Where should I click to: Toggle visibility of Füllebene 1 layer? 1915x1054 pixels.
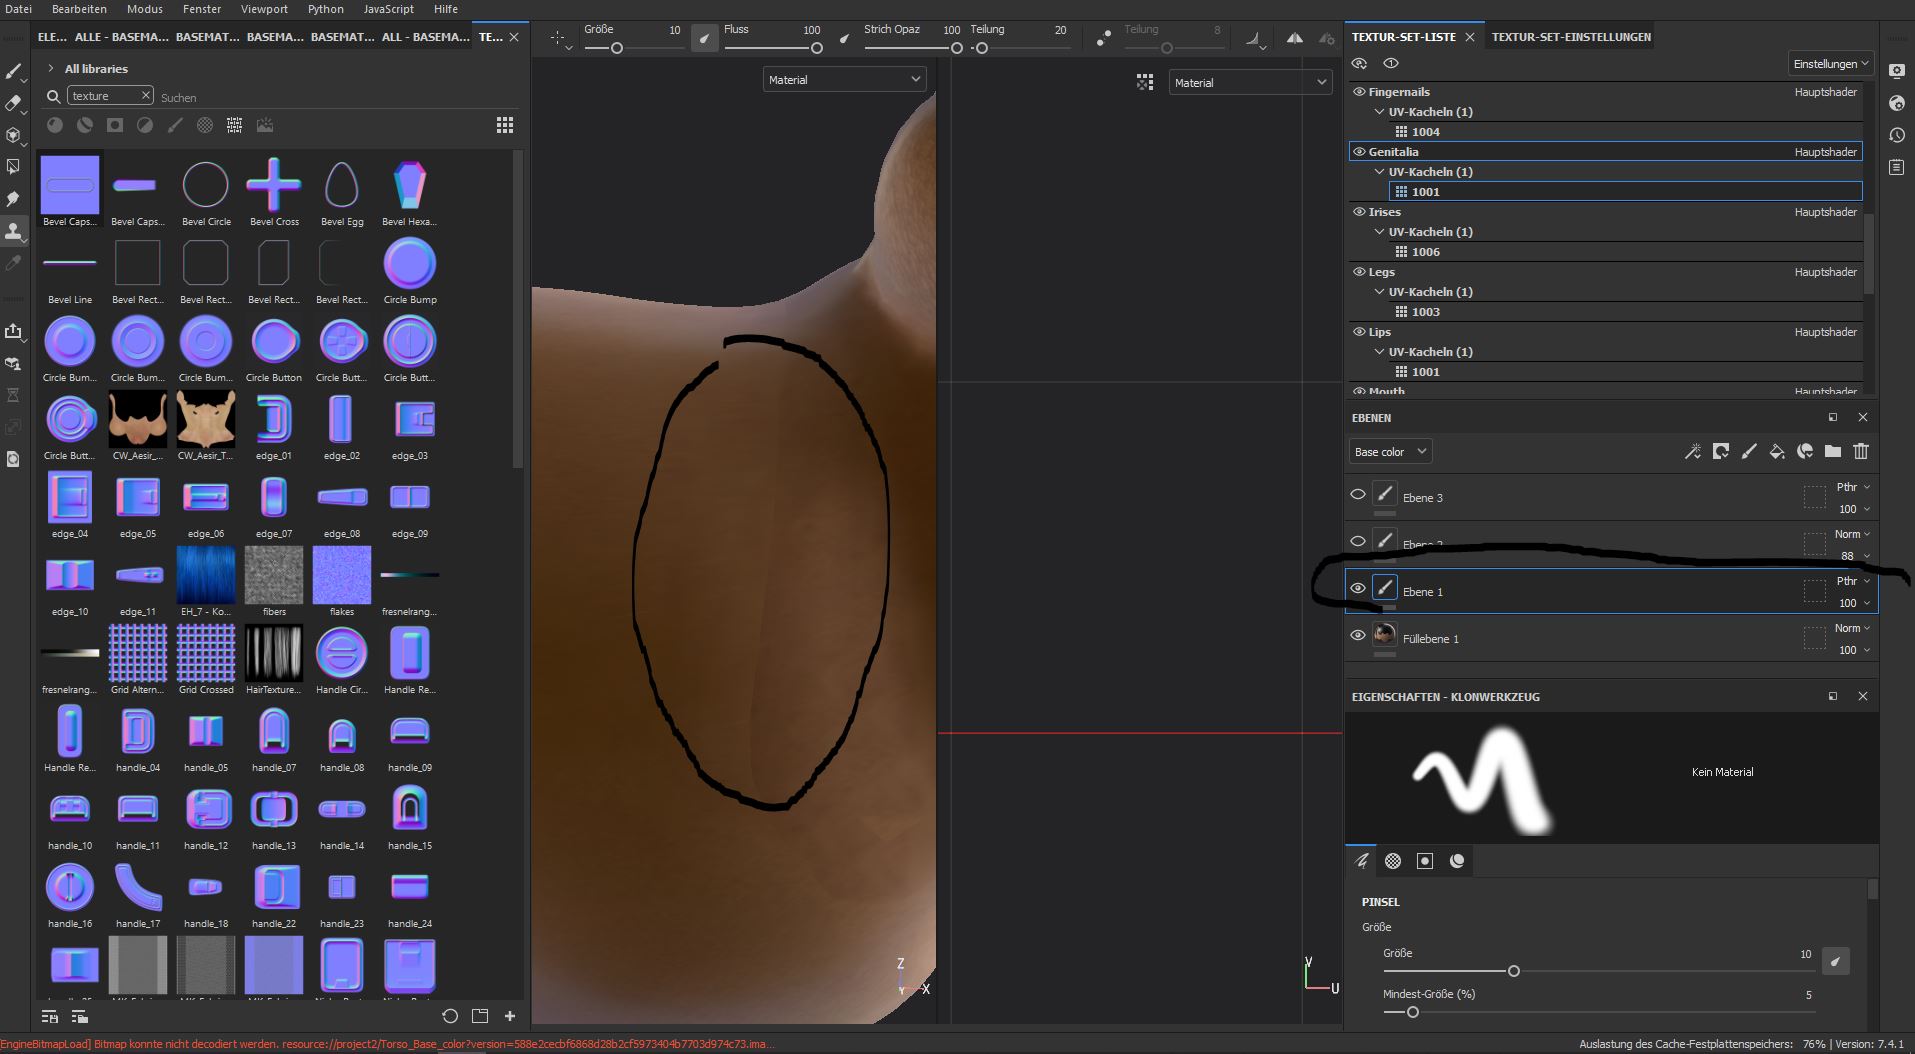click(x=1358, y=635)
